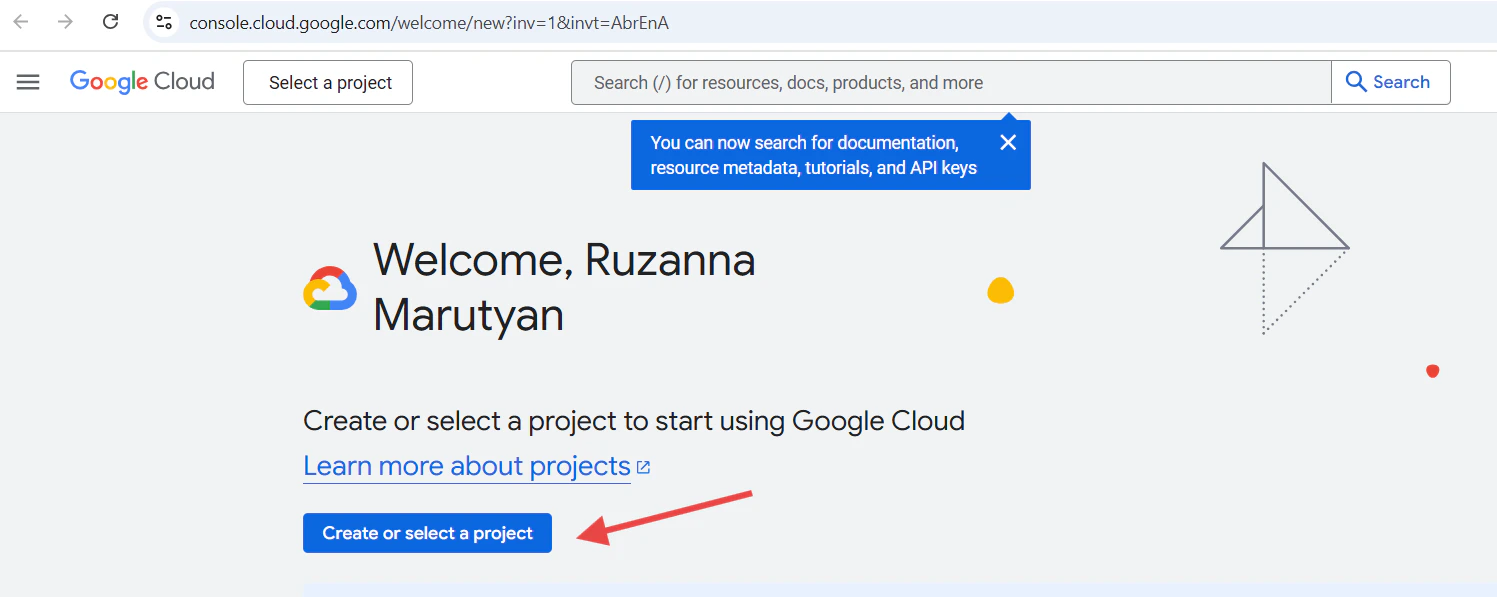Viewport: 1497px width, 597px height.
Task: Dismiss the documentation search notification
Action: pyautogui.click(x=1007, y=142)
